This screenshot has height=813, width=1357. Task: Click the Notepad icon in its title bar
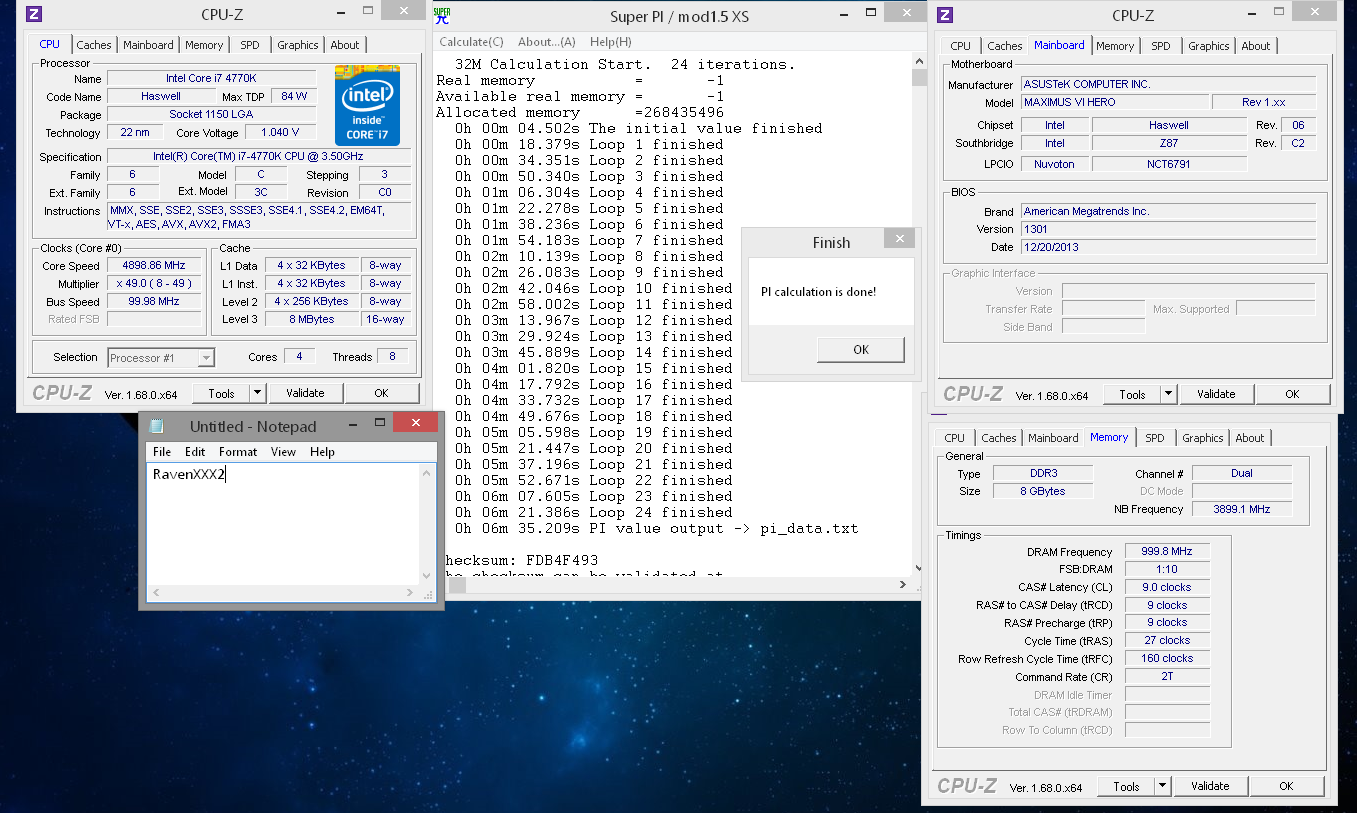(x=156, y=426)
